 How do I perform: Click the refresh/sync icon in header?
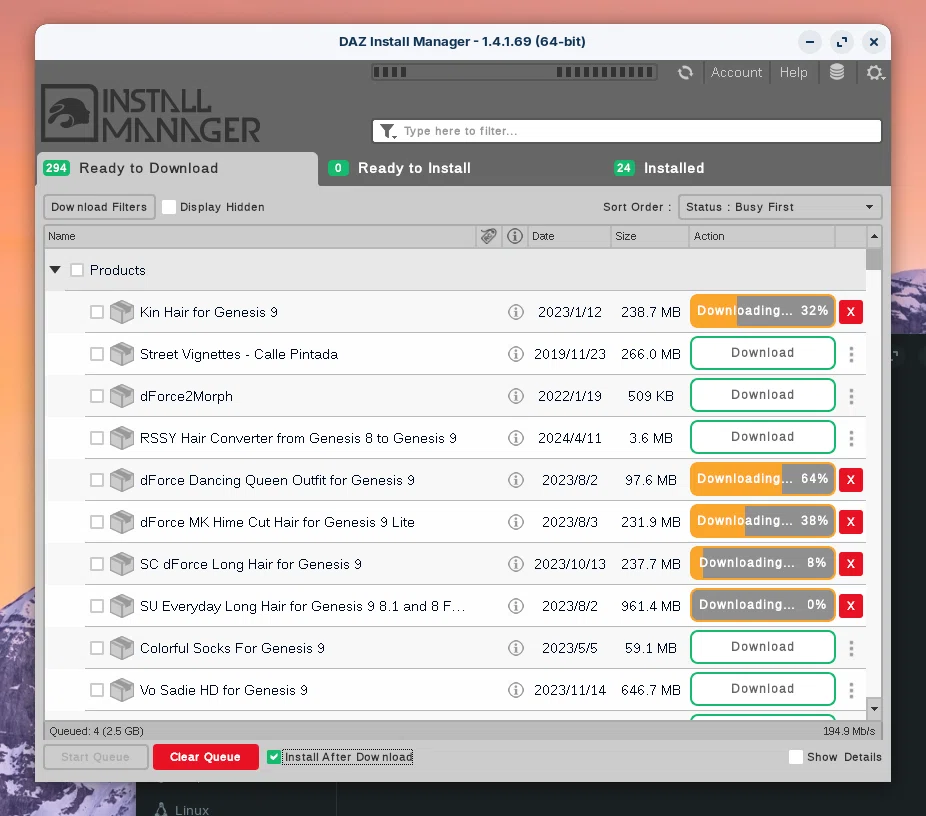tap(685, 73)
